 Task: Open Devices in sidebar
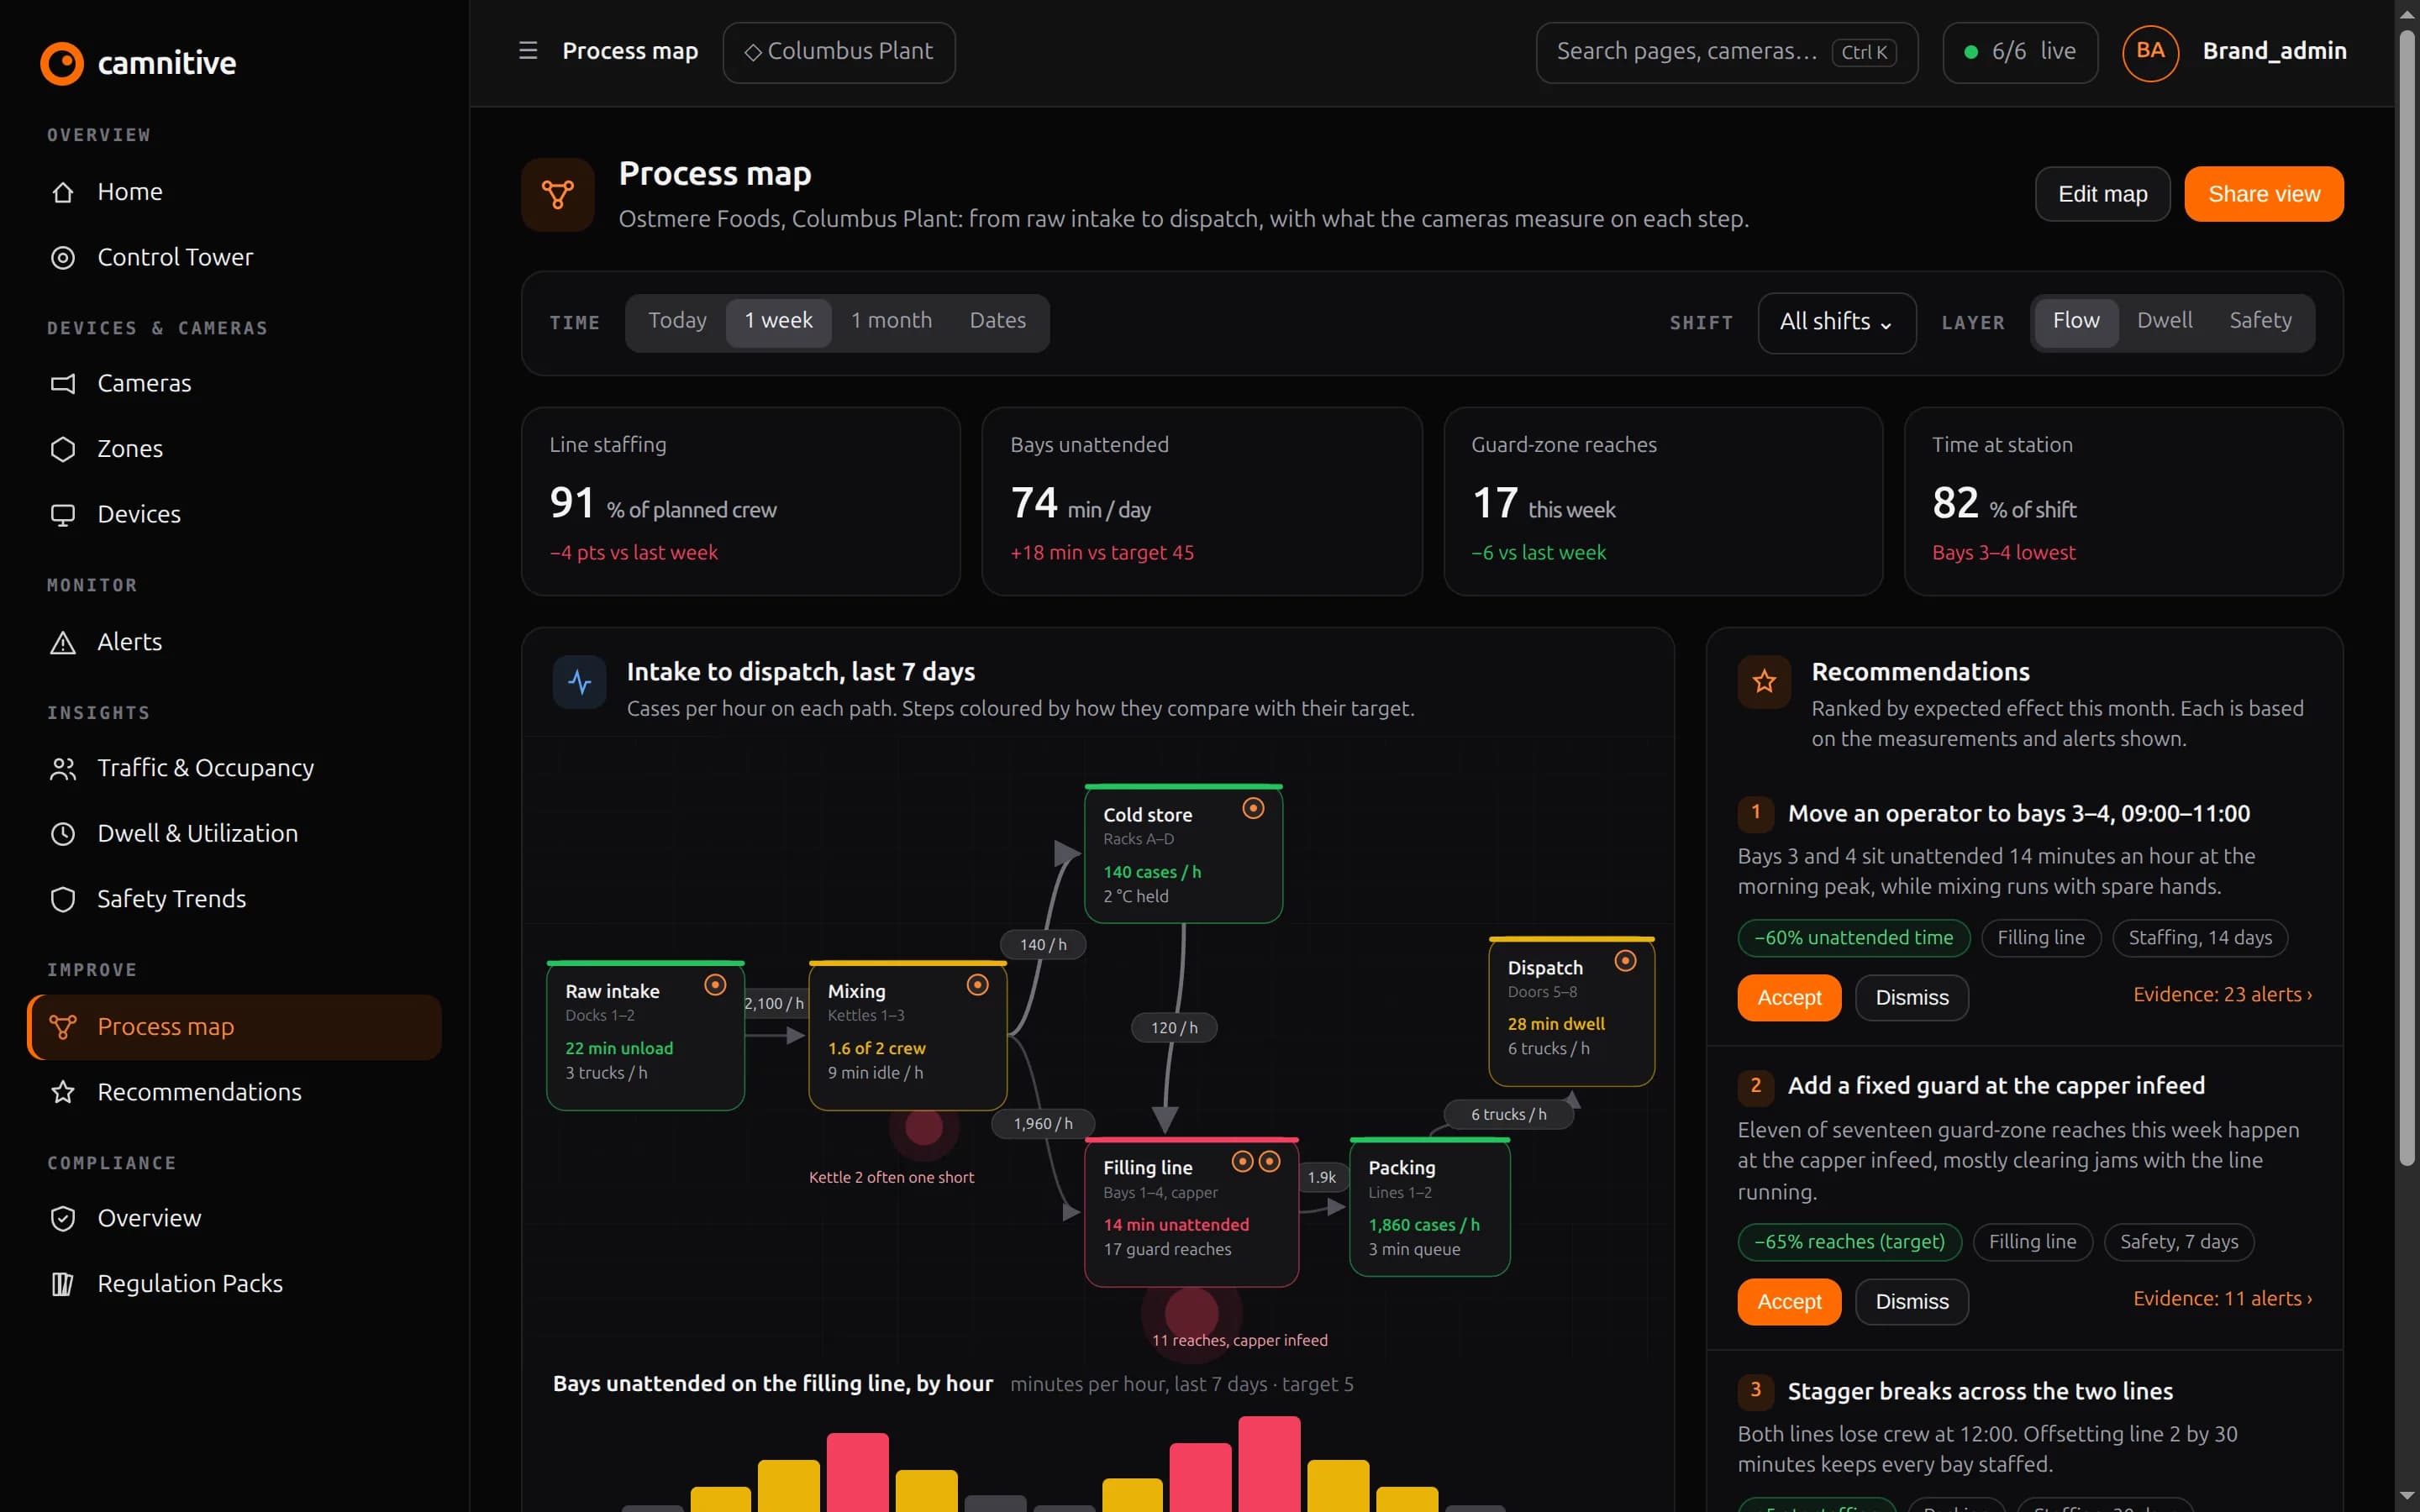234,514
